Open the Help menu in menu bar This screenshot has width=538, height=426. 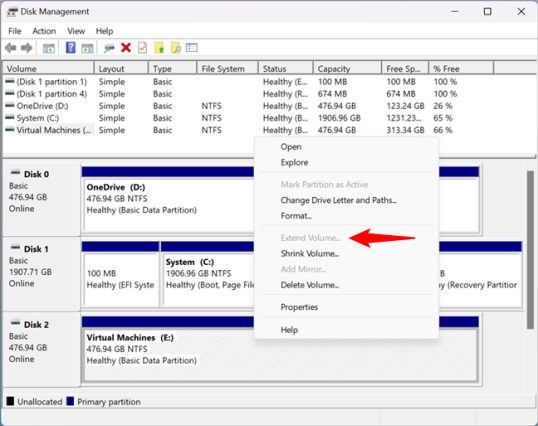(x=104, y=31)
